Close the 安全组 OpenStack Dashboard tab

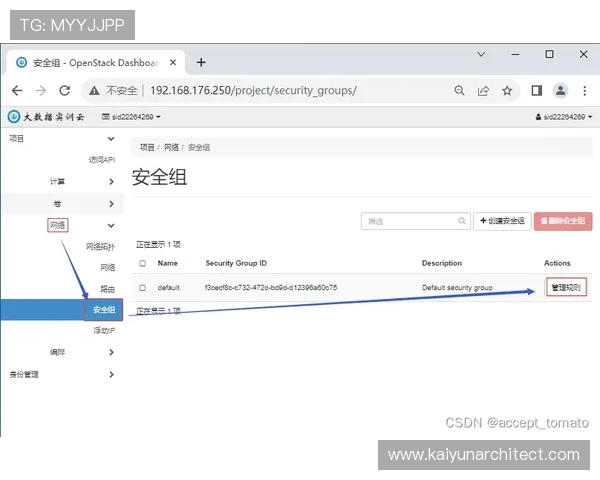(x=173, y=62)
